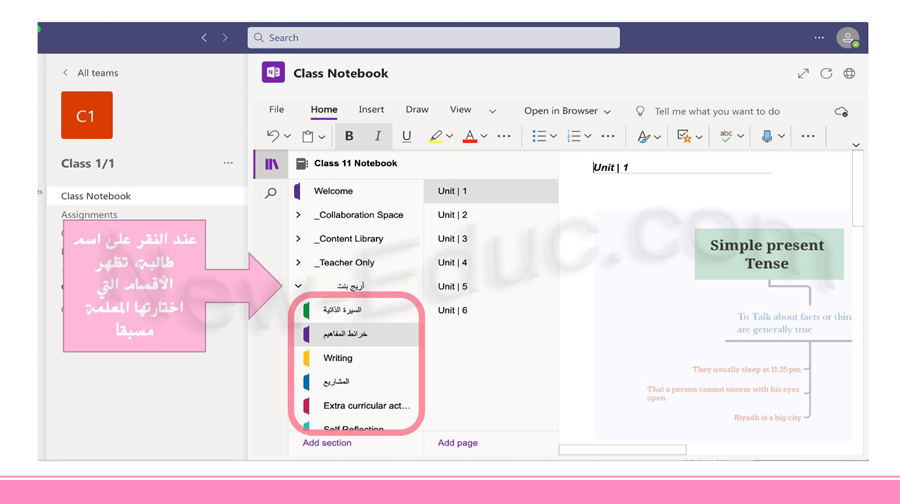Viewport: 900px width, 504px height.
Task: Click the Tell me what you want to do box
Action: tap(717, 111)
